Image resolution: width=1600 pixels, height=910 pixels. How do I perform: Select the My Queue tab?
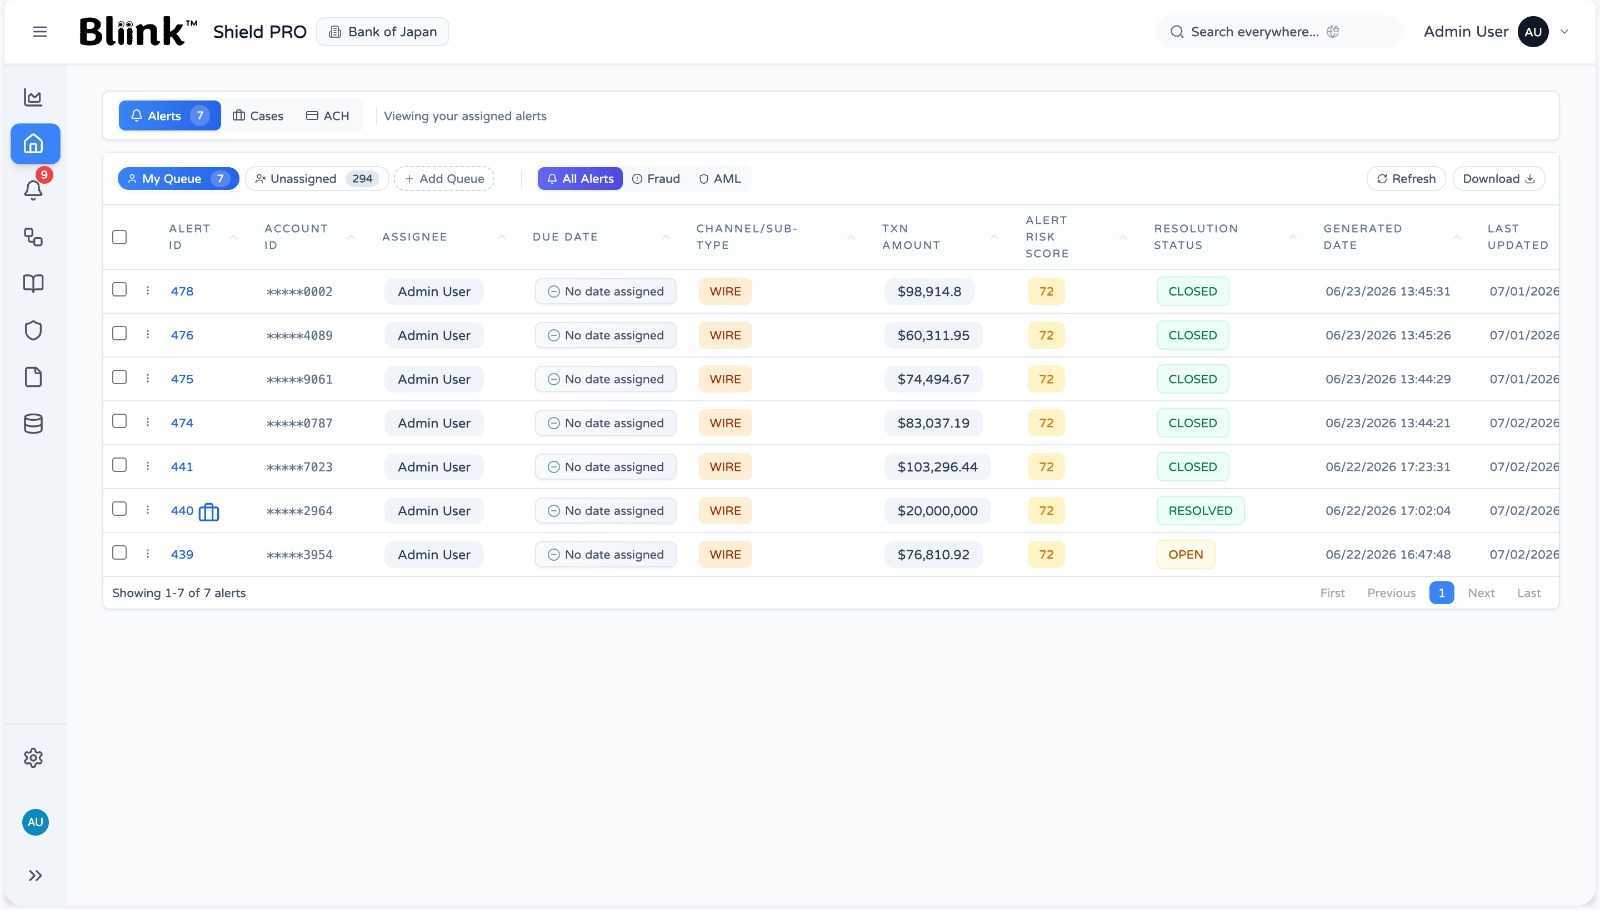pyautogui.click(x=178, y=179)
